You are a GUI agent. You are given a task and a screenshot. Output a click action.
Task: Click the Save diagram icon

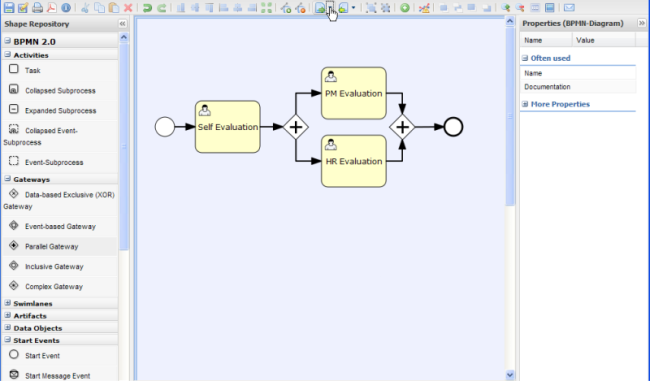click(9, 7)
